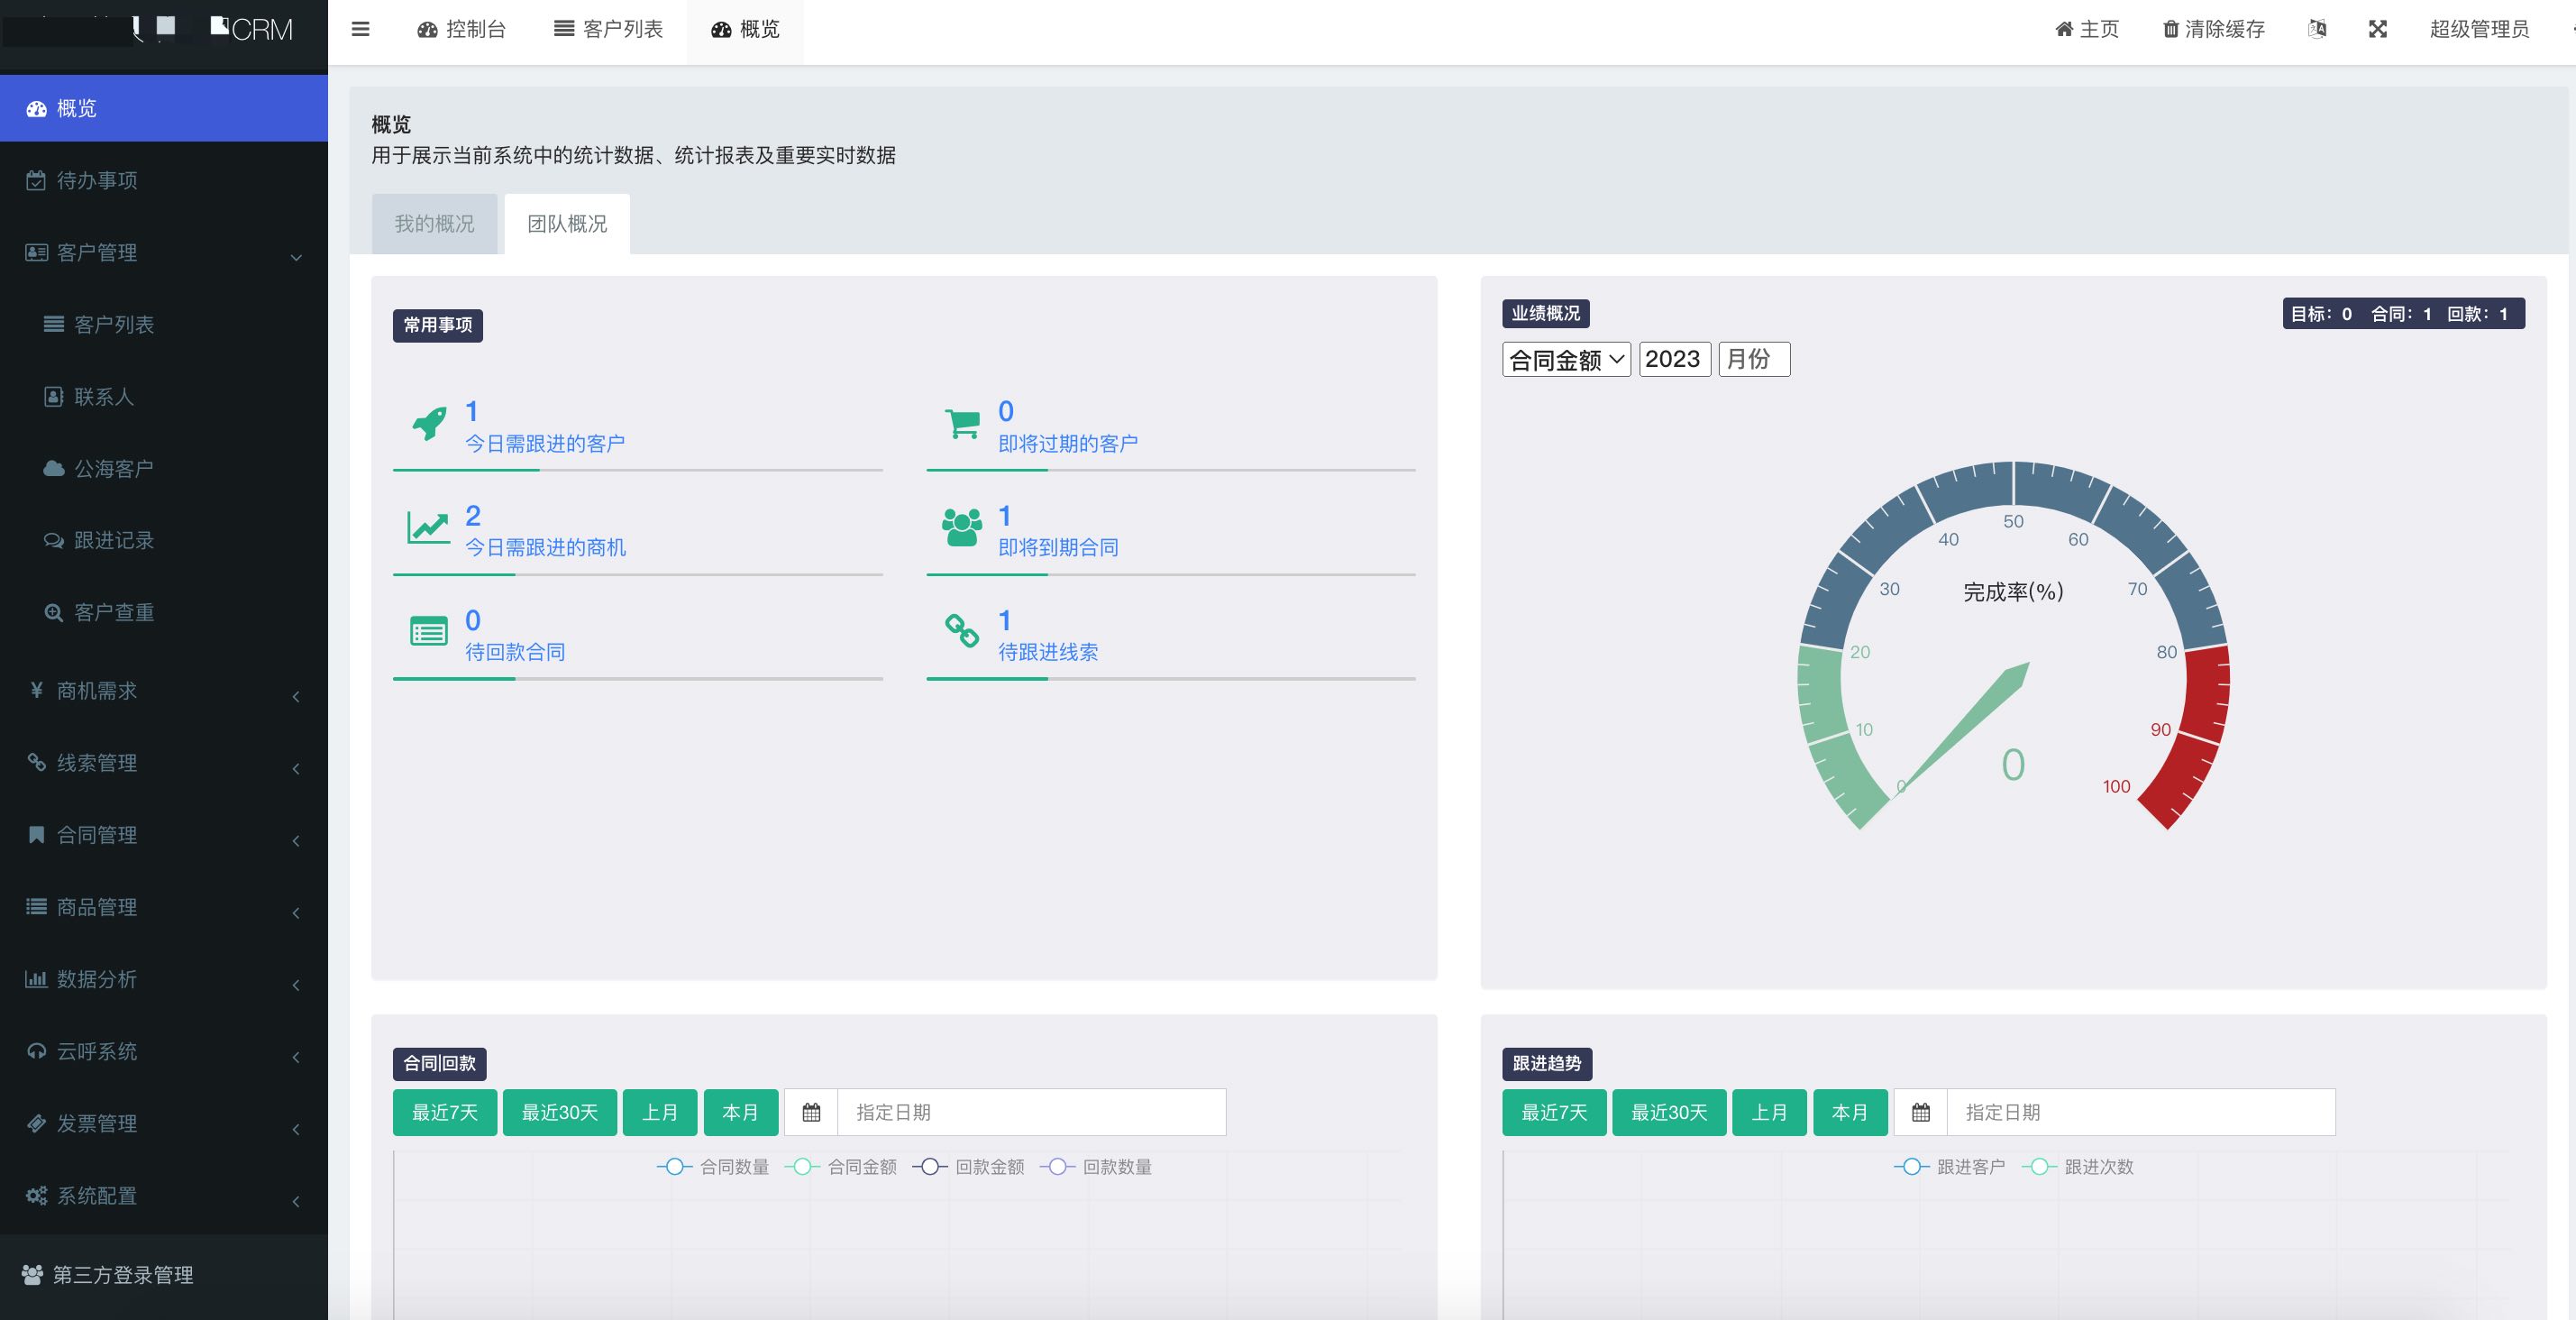2576x1320 pixels.
Task: Click the line chart icon for opportunities
Action: pyautogui.click(x=428, y=527)
